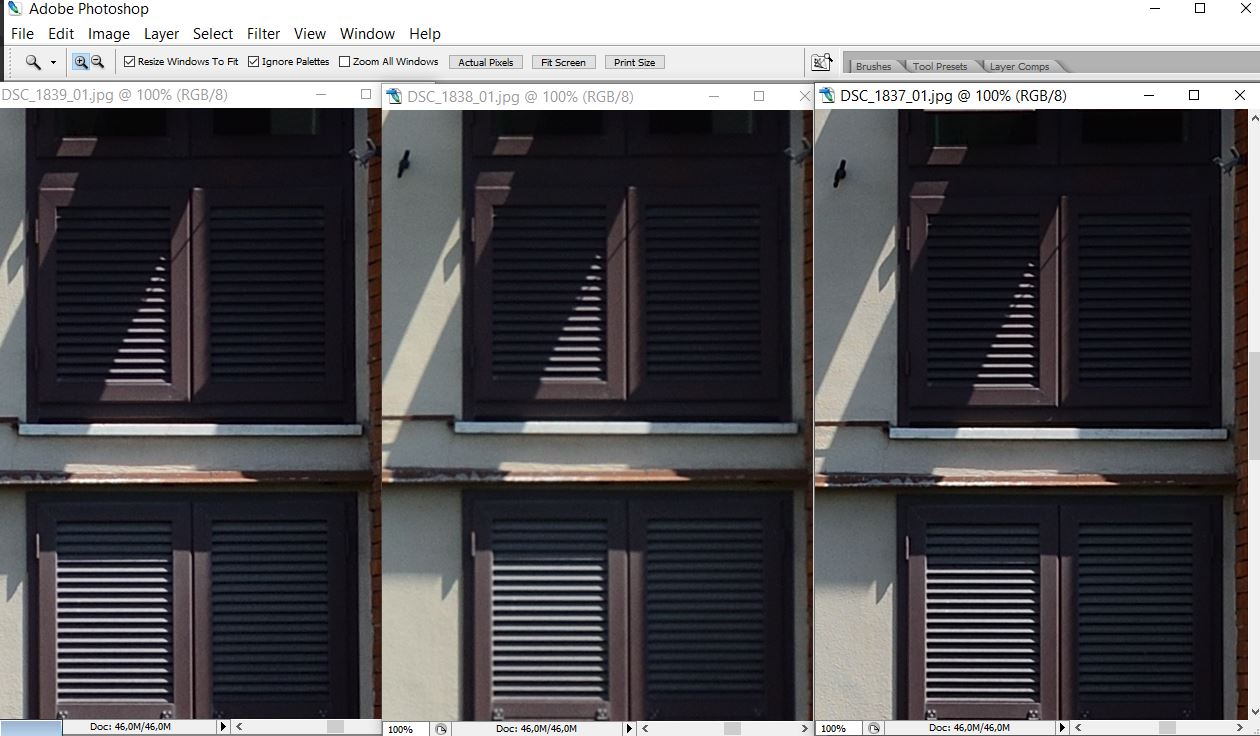Minimize the DSC_1839_01.jpg document window

coord(320,94)
